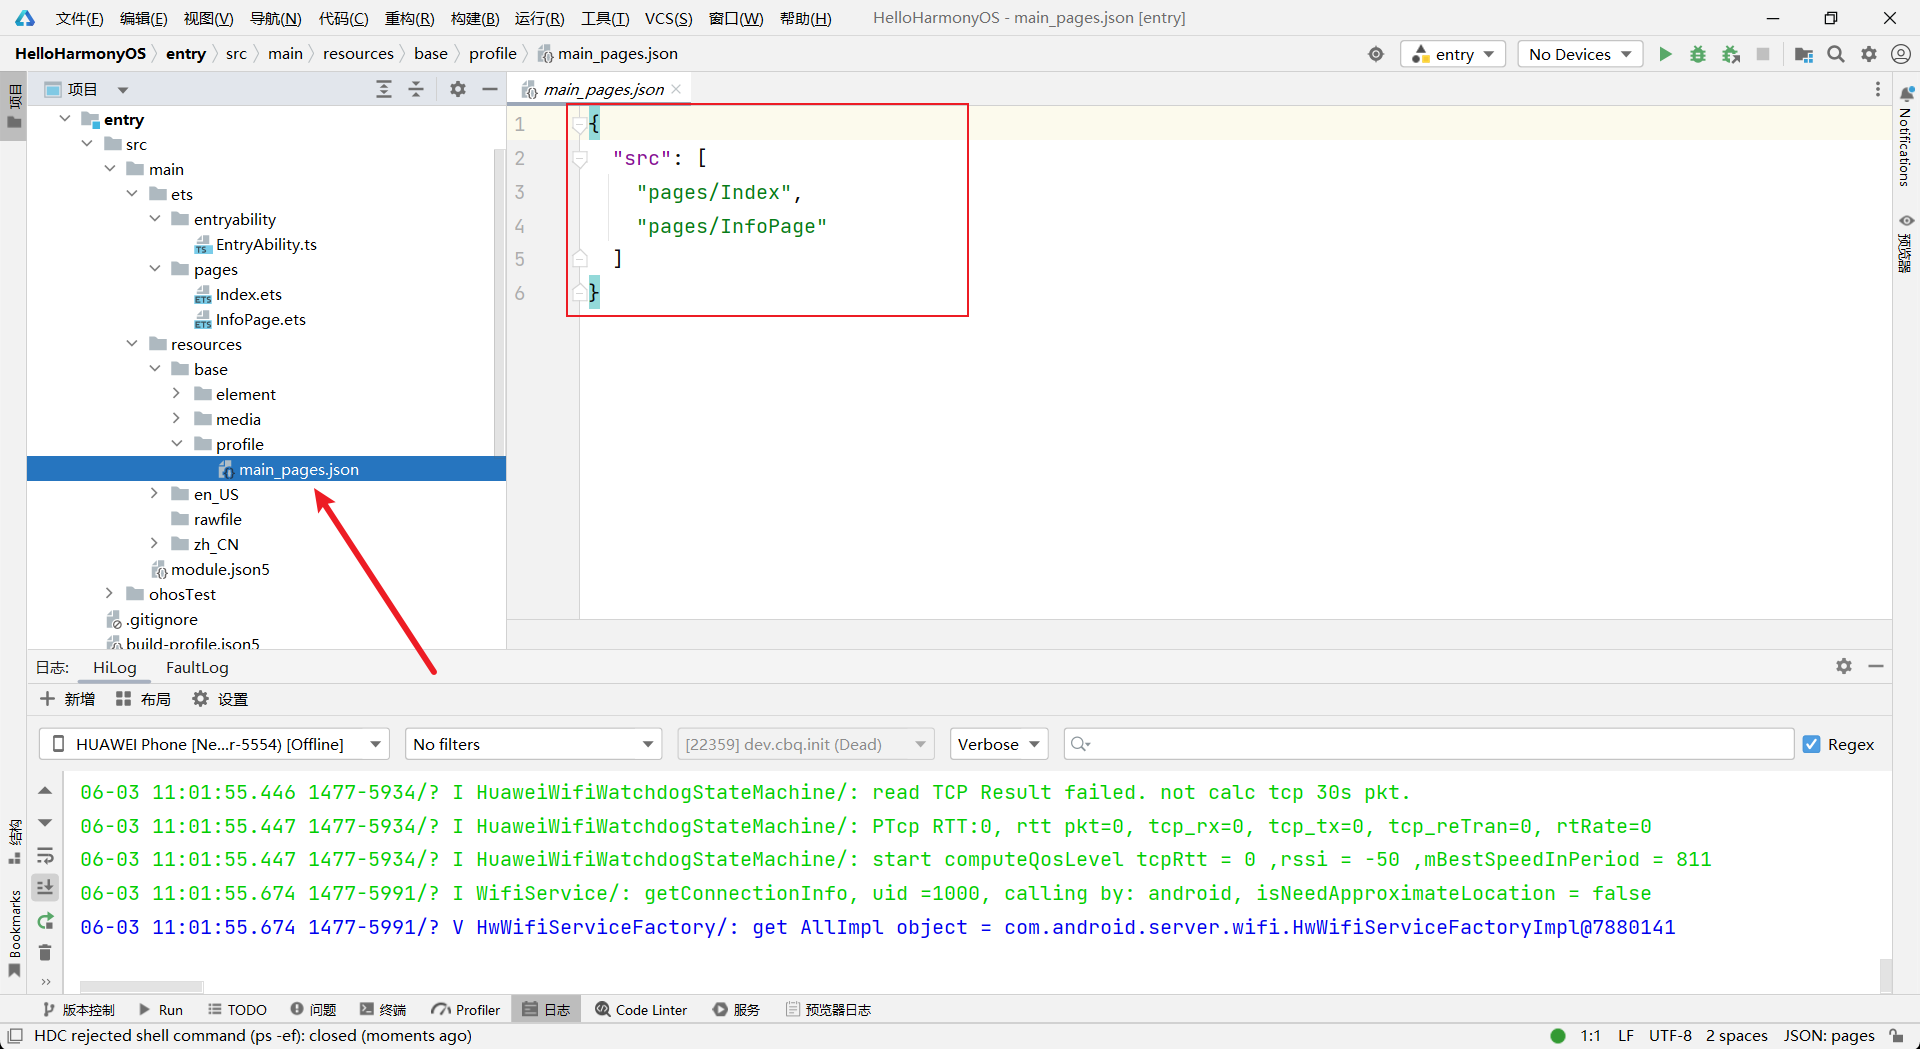The width and height of the screenshot is (1920, 1049).
Task: Select module.json5 in project tree
Action: tap(220, 569)
